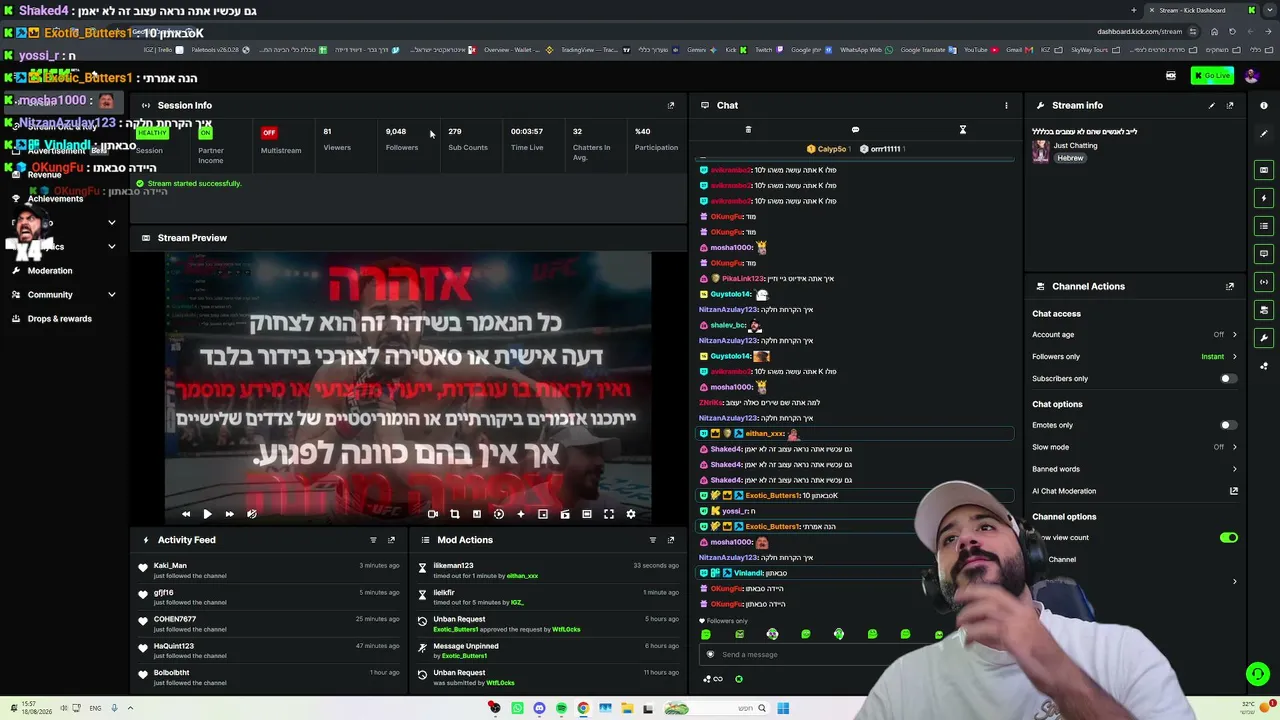The width and height of the screenshot is (1280, 720).
Task: Click the info icon in right sidebar
Action: tap(1264, 105)
